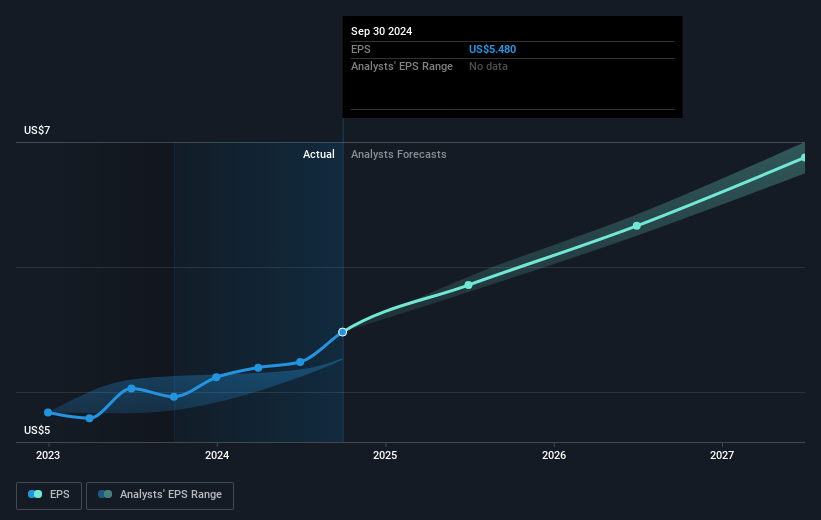The width and height of the screenshot is (821, 520).
Task: Click the No data value in tooltip
Action: pos(488,67)
